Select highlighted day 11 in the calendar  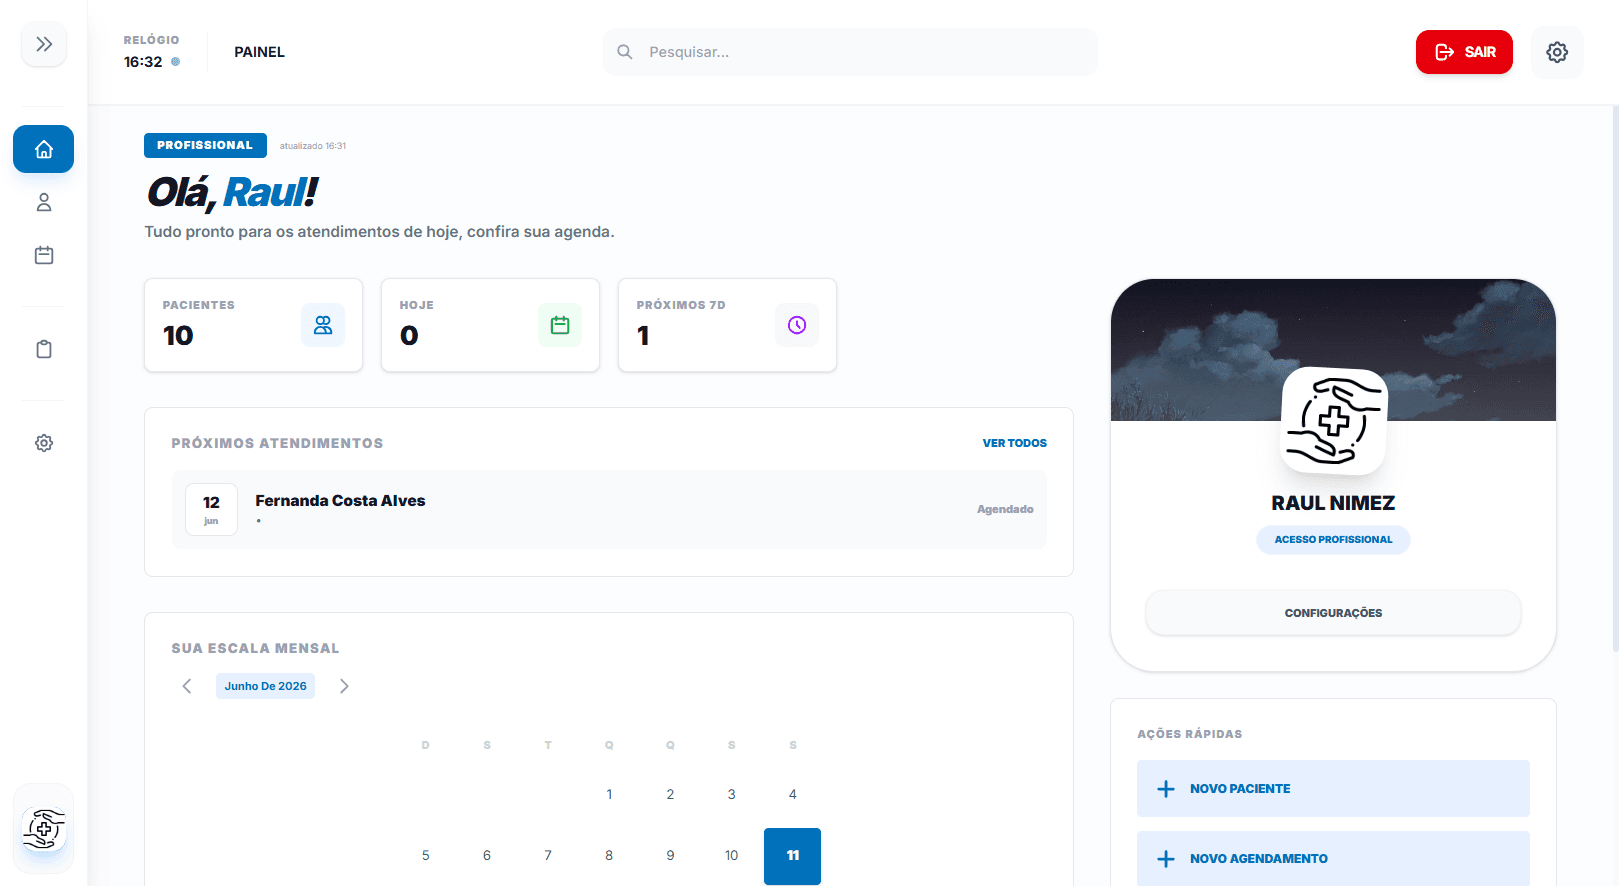coord(792,856)
